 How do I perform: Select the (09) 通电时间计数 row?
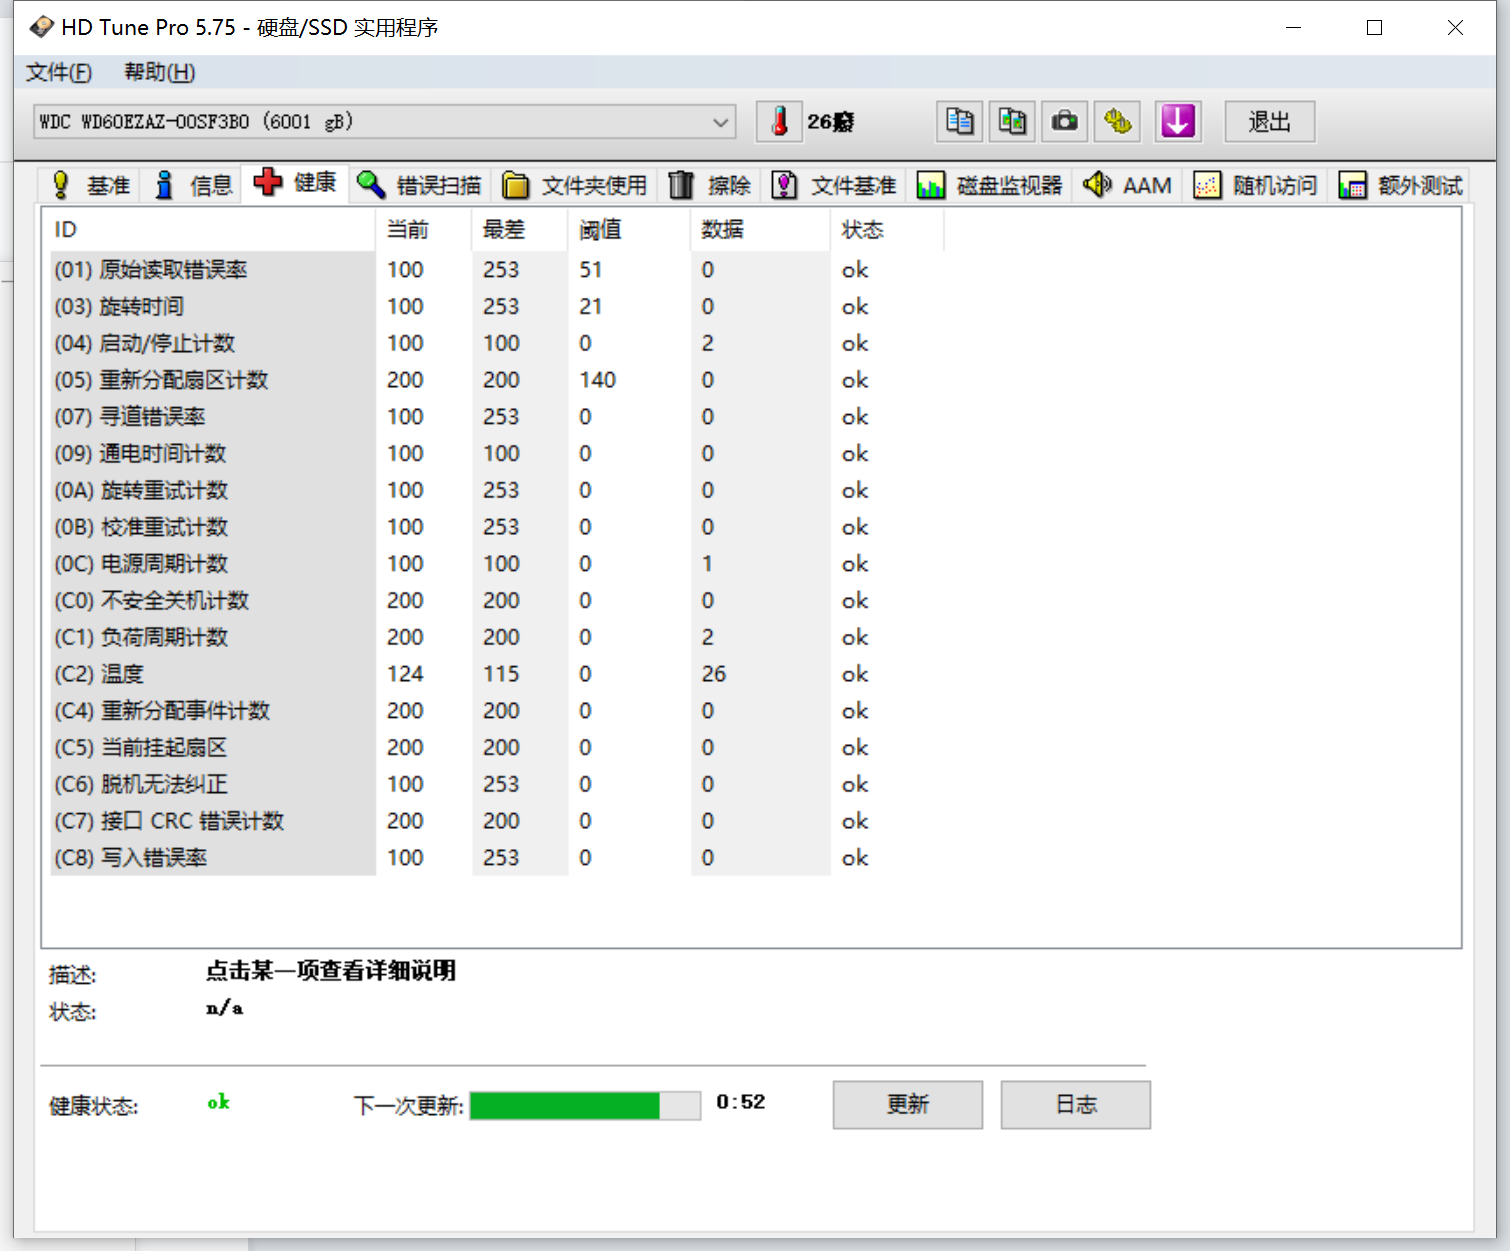point(497,454)
